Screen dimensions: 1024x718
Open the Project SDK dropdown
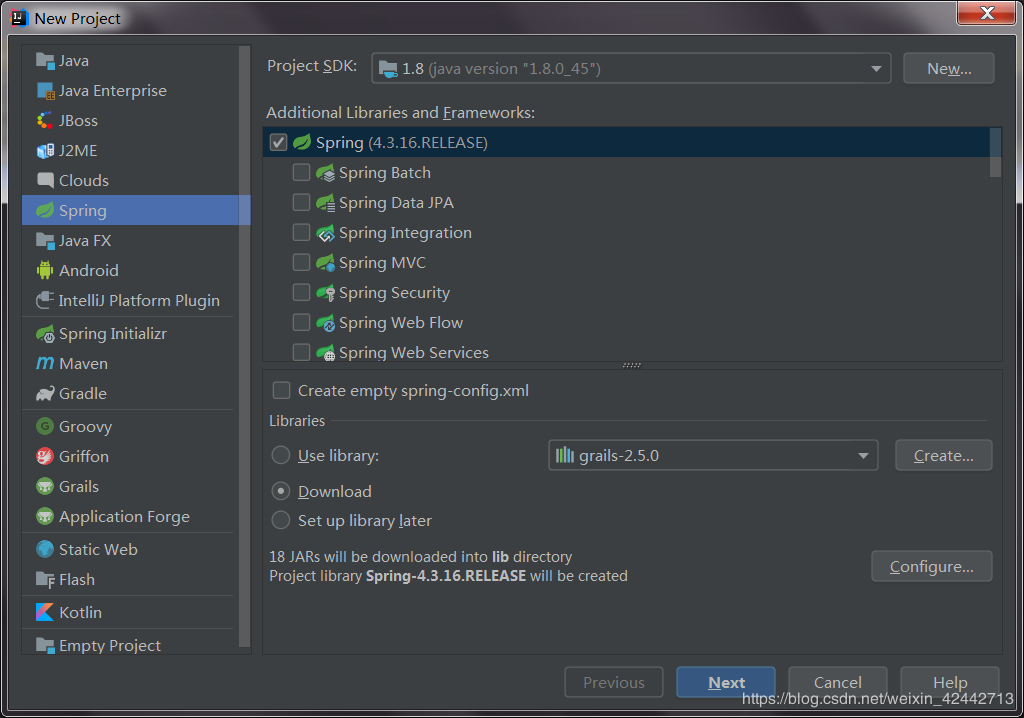click(x=631, y=69)
